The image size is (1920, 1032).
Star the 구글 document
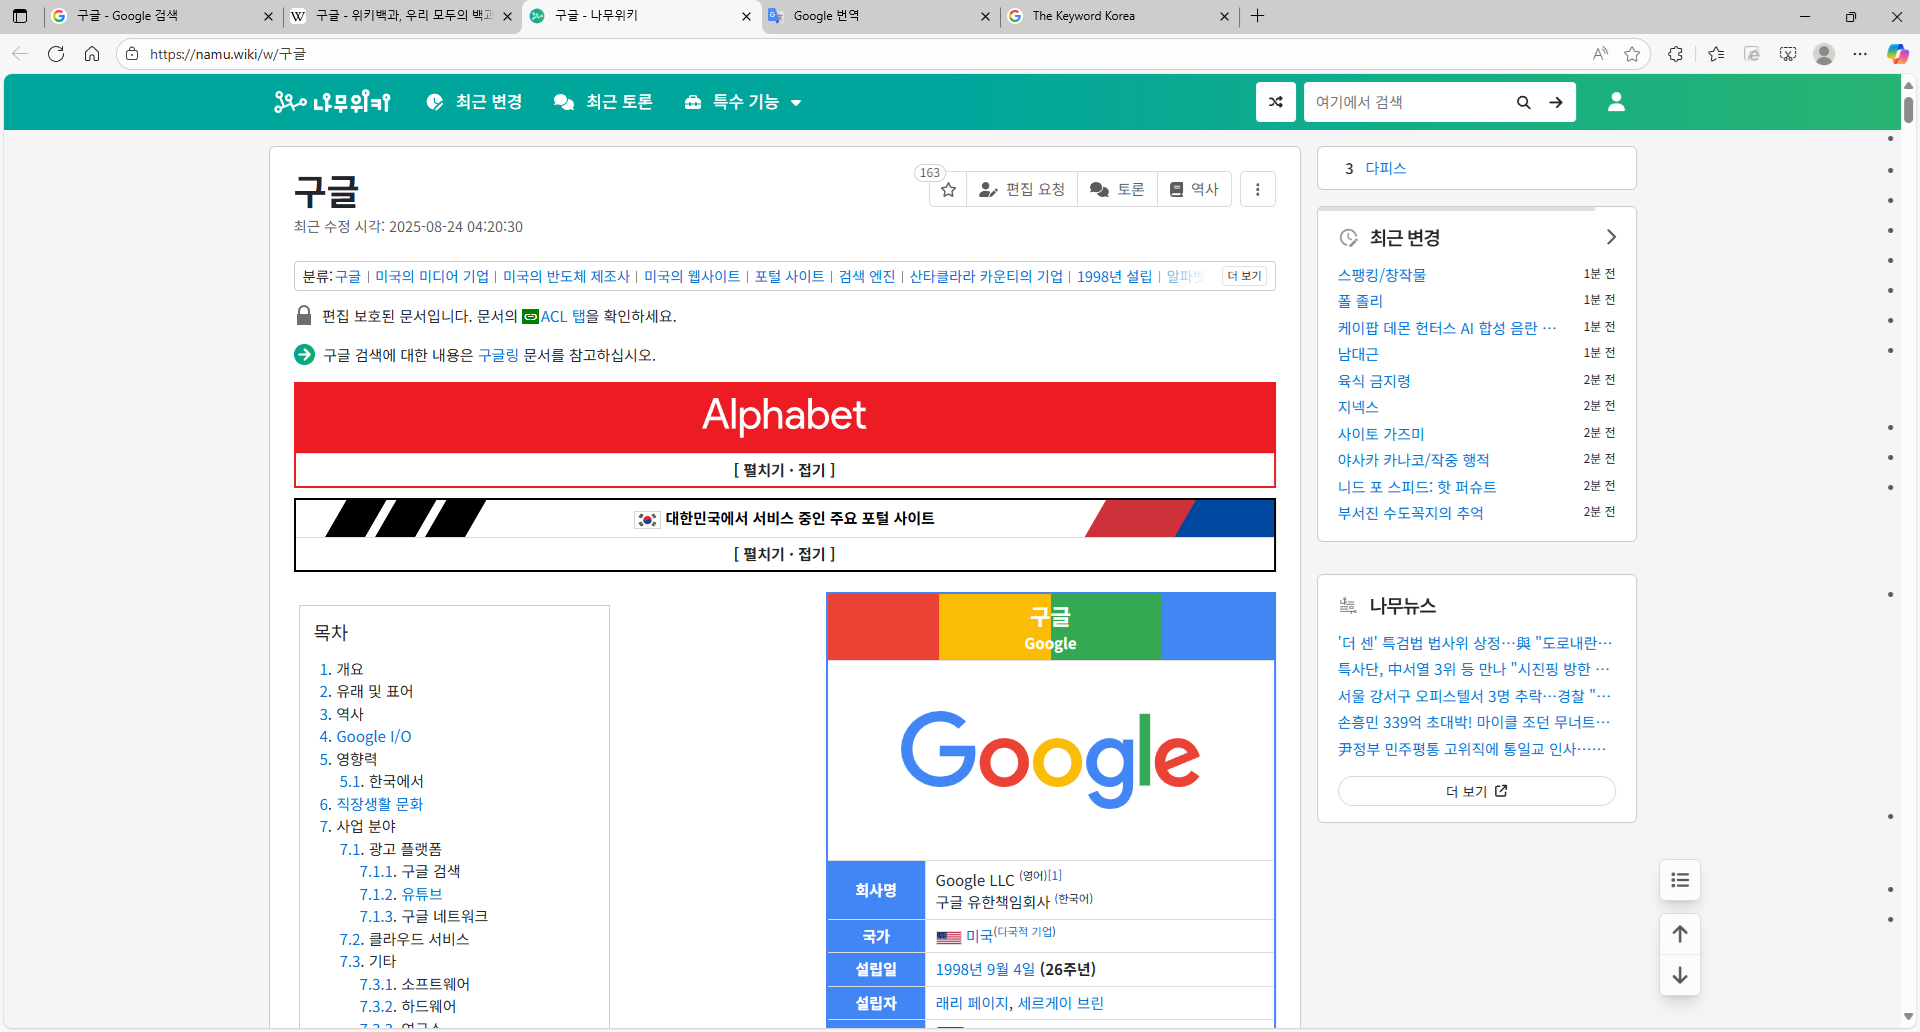(x=948, y=189)
